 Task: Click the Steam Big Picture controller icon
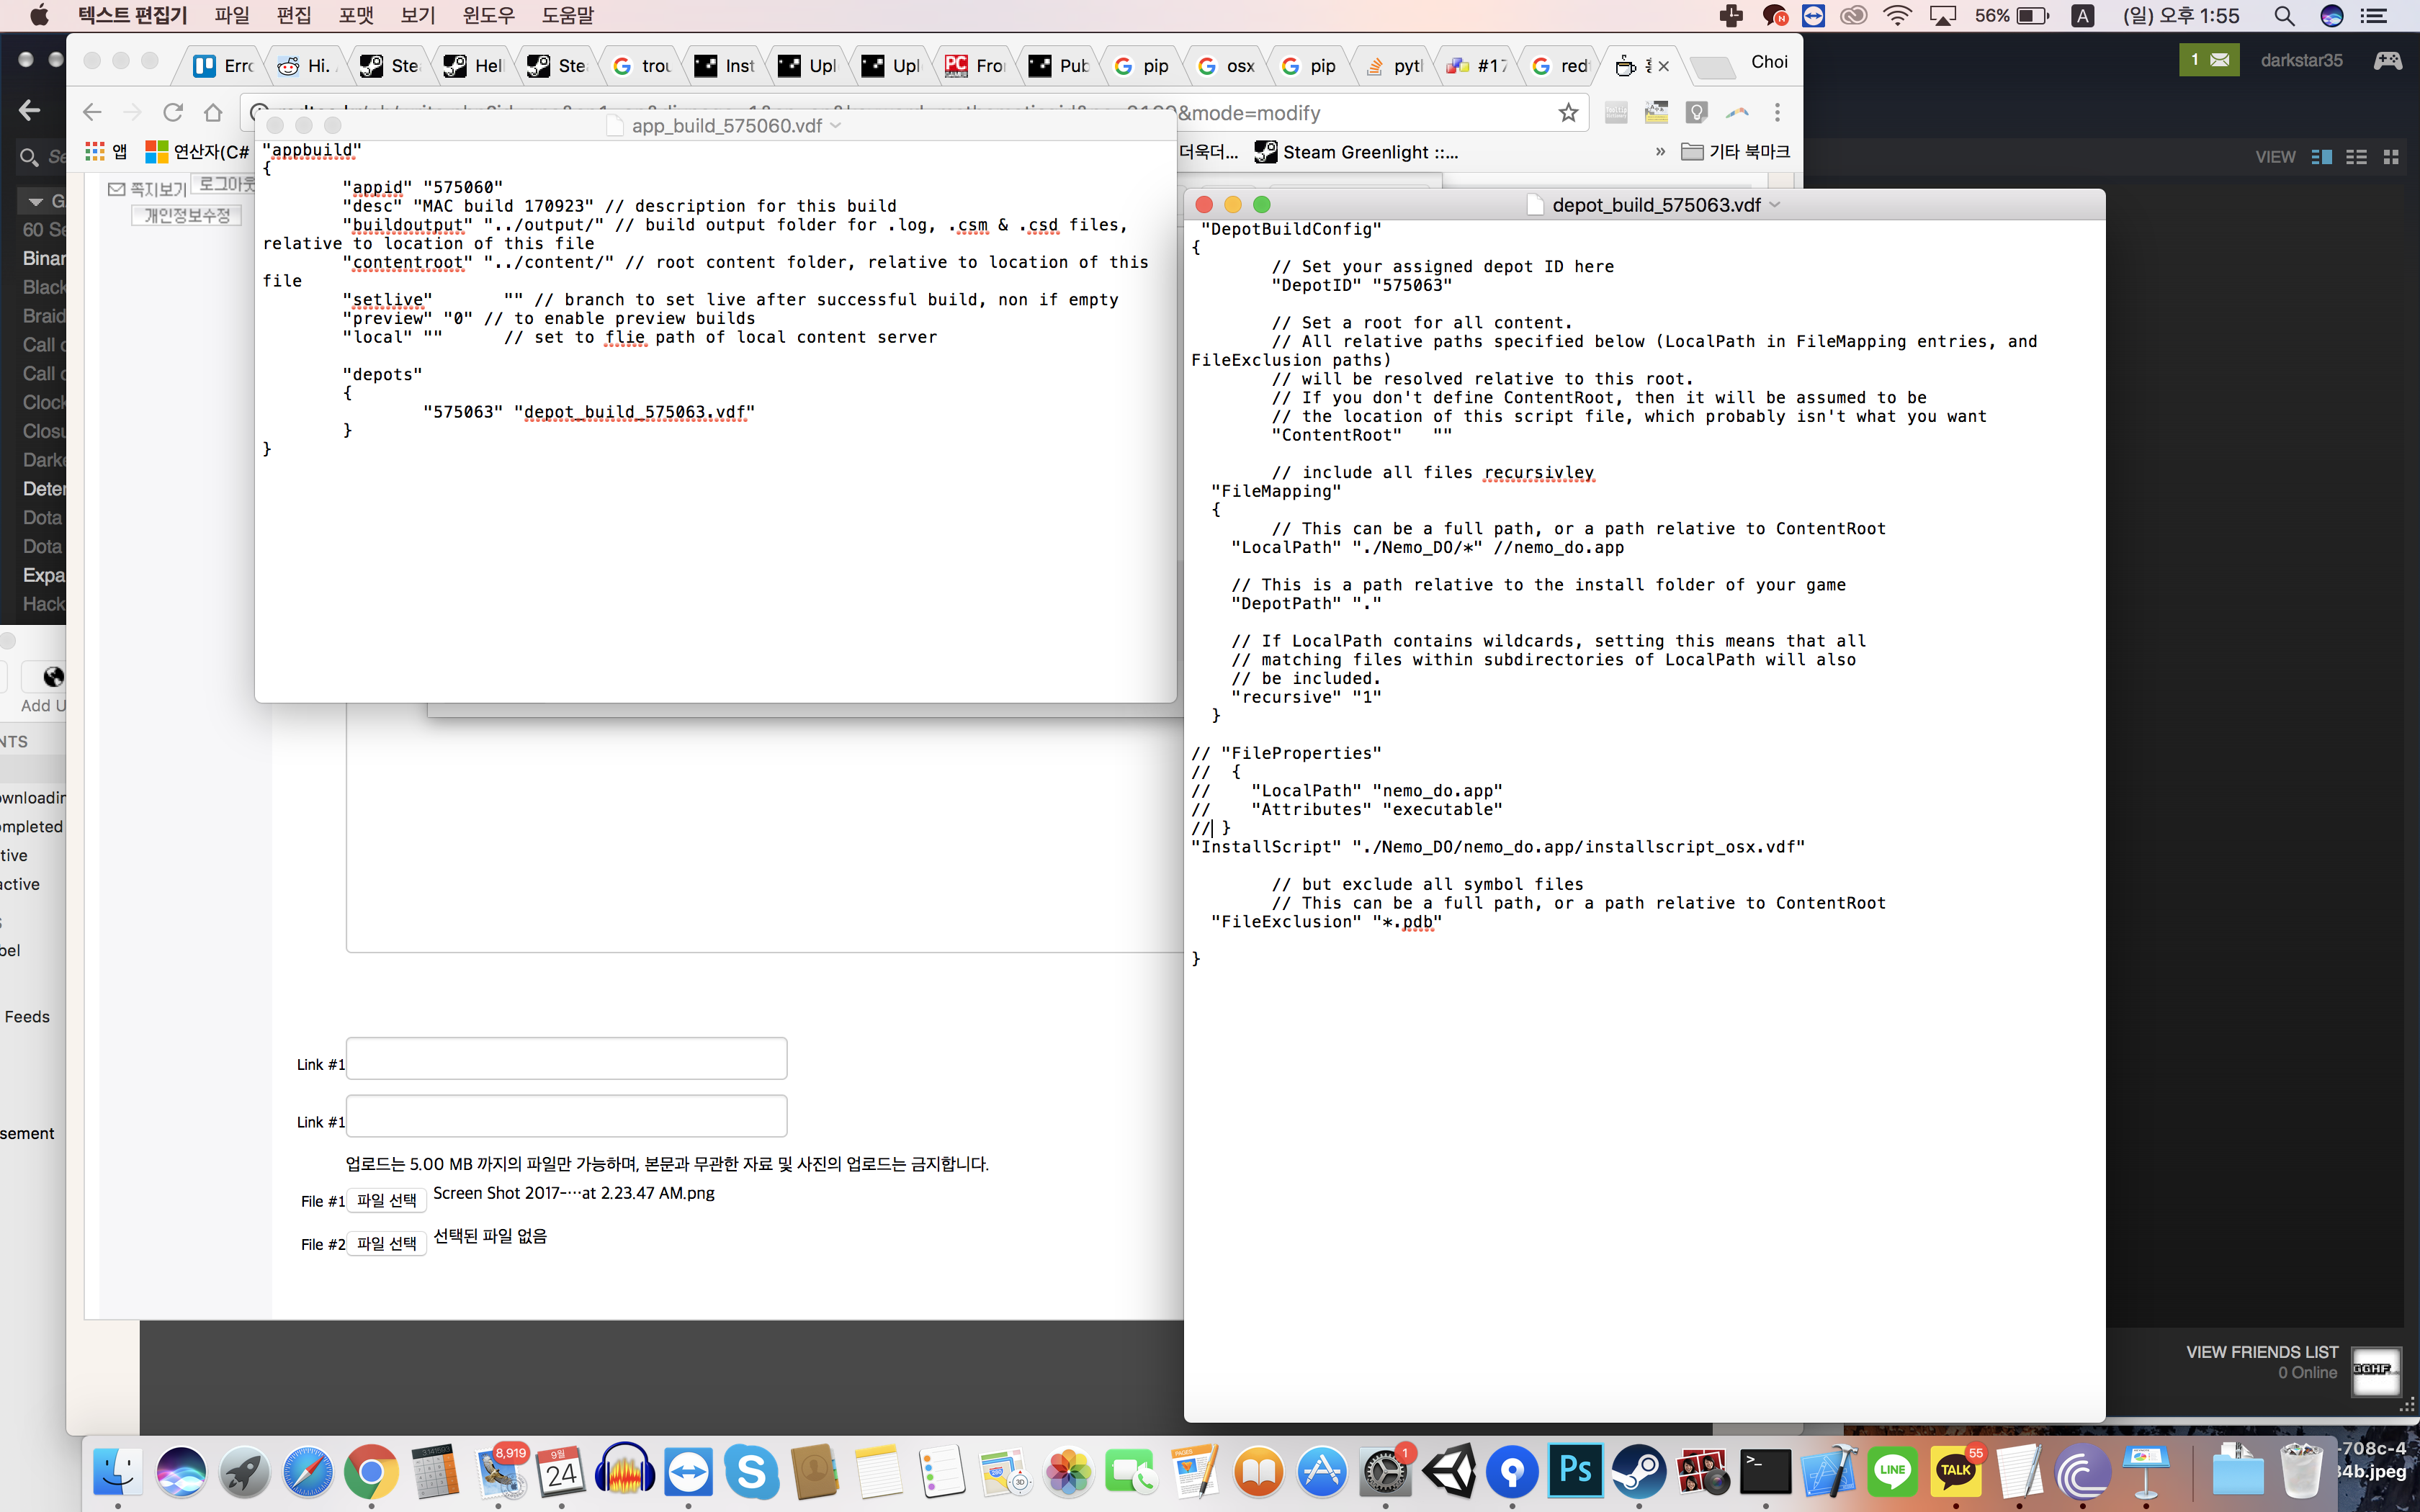click(2387, 60)
